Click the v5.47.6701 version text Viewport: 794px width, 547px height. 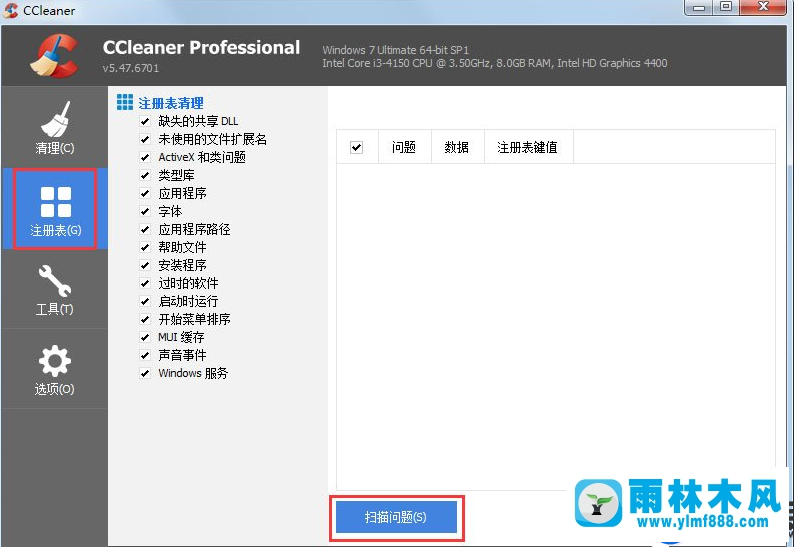pos(131,68)
